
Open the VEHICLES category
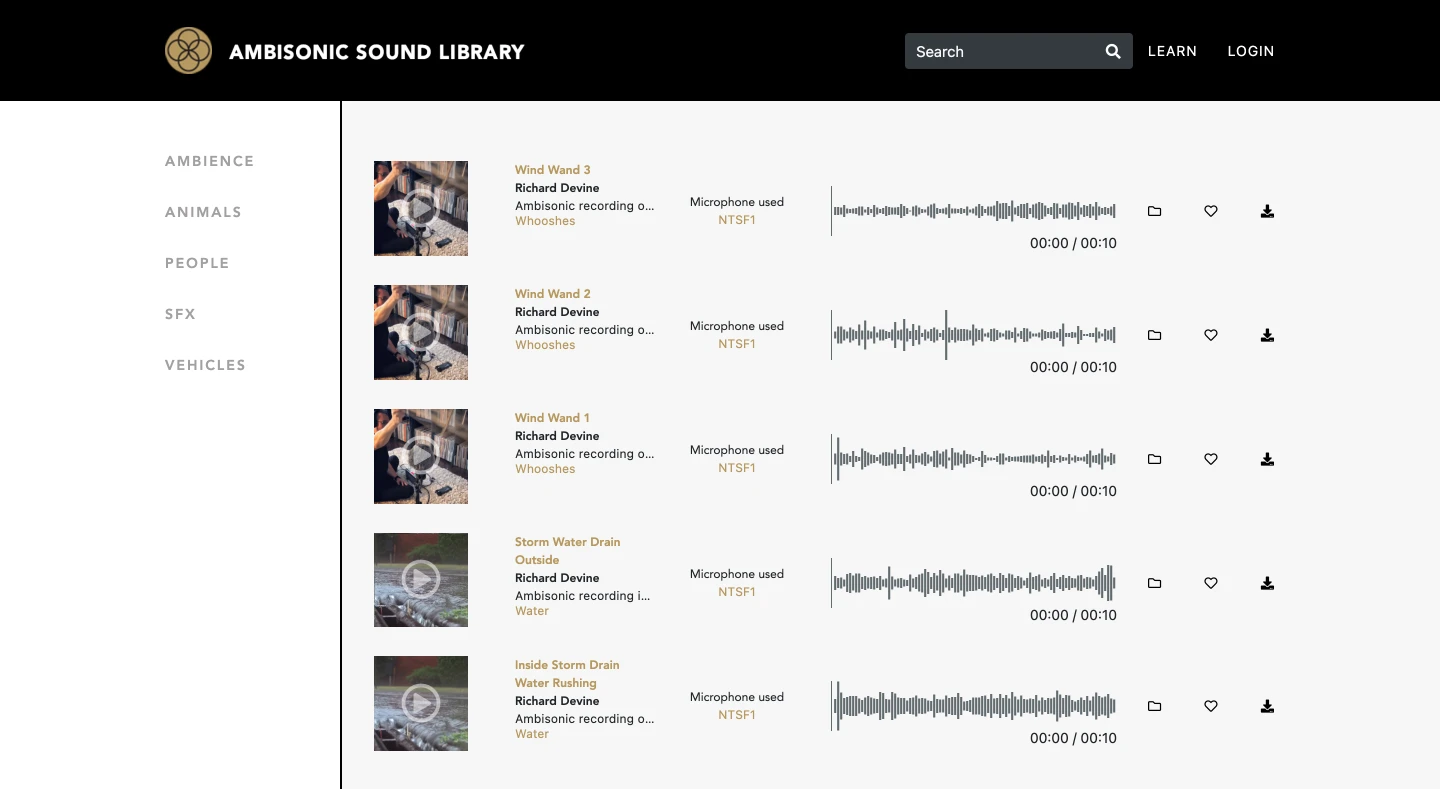[205, 365]
